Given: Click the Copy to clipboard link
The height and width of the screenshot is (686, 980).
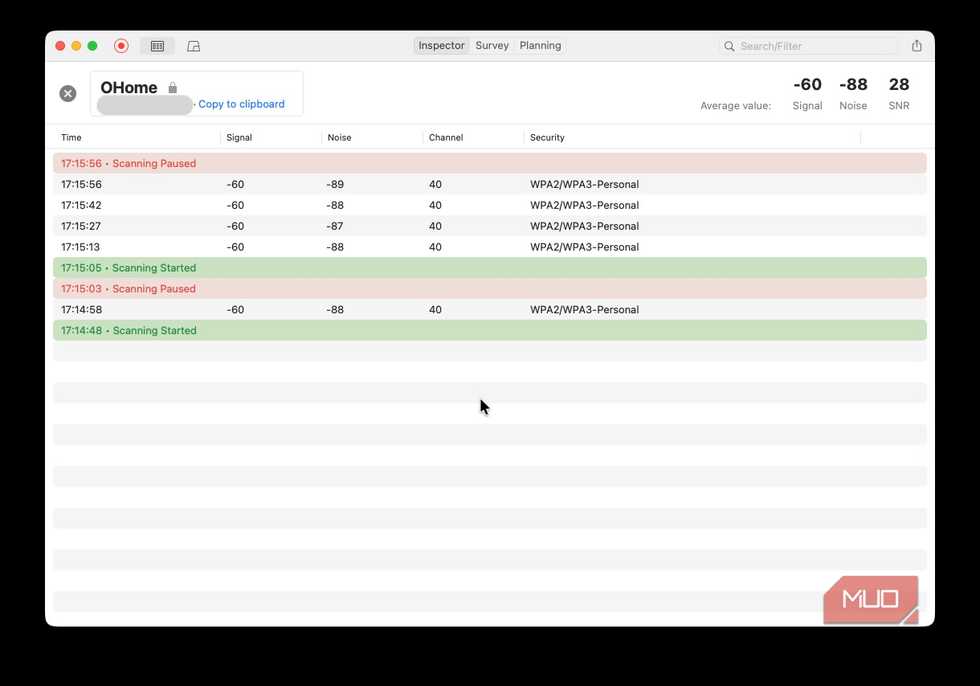Looking at the screenshot, I should (x=241, y=104).
